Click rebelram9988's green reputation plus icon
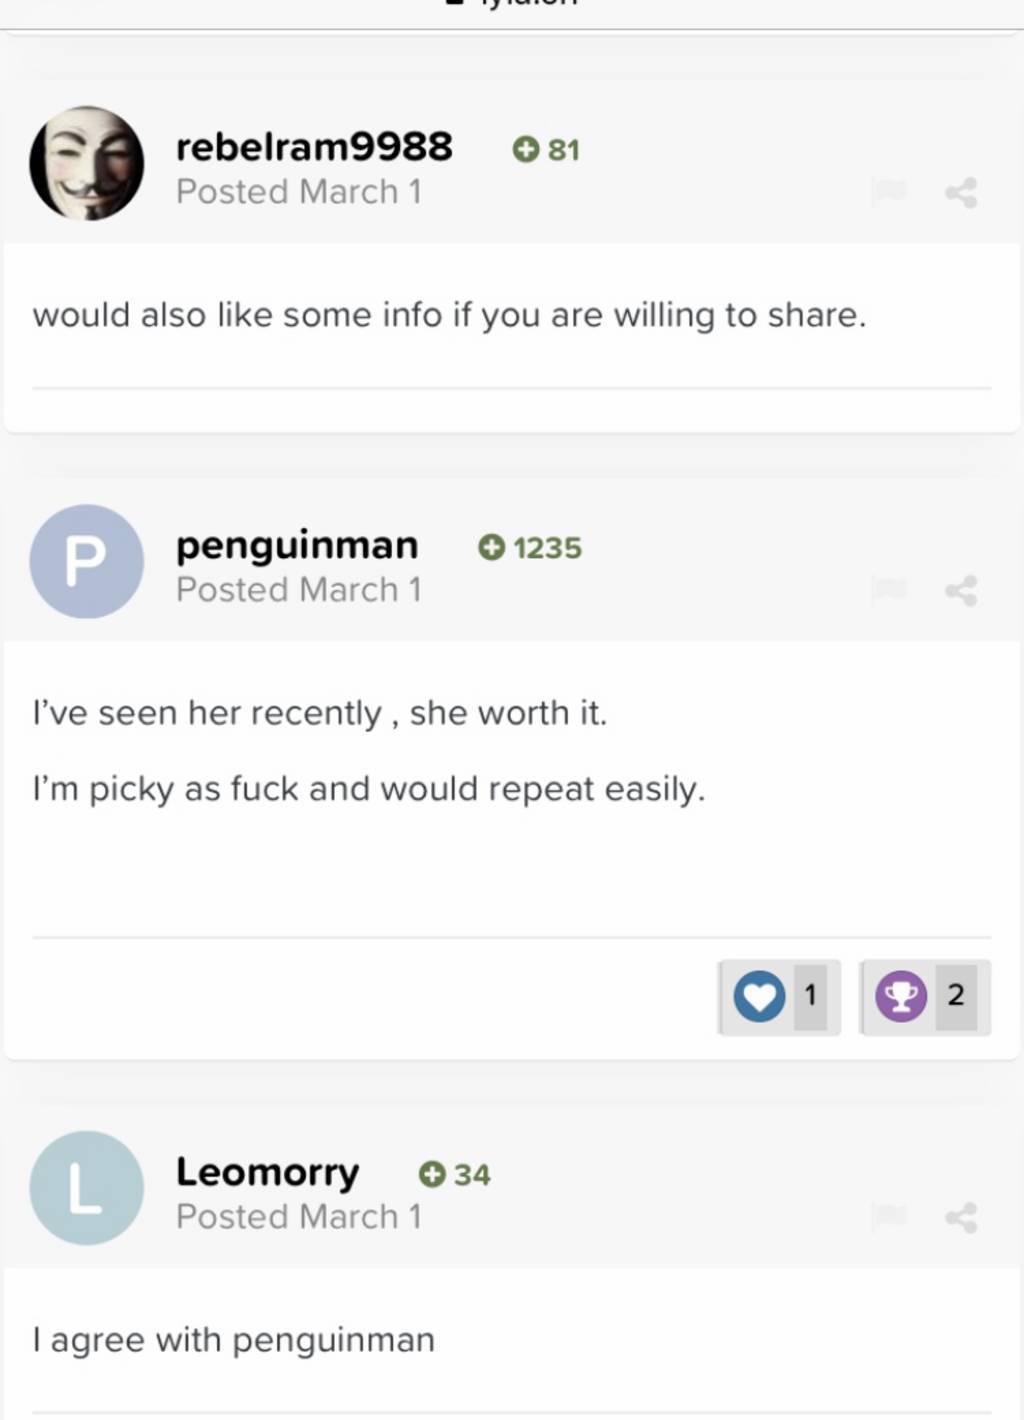 point(525,150)
